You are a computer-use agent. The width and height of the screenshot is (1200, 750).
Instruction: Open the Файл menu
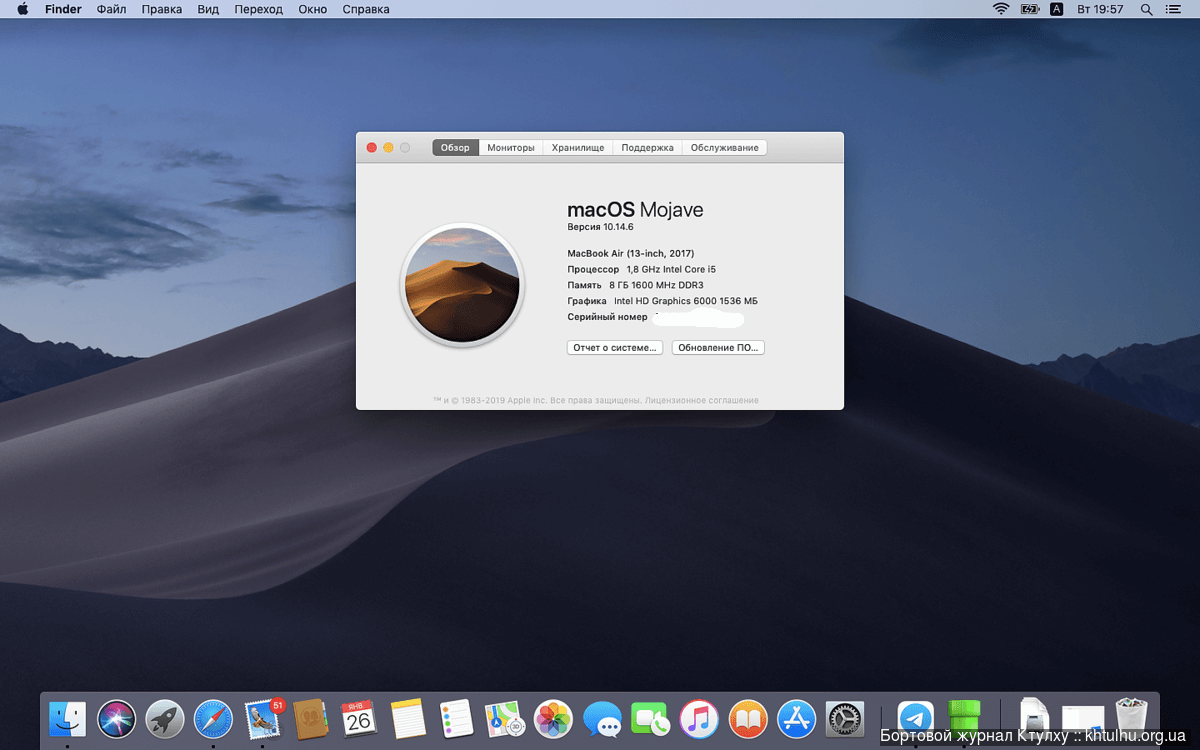112,9
